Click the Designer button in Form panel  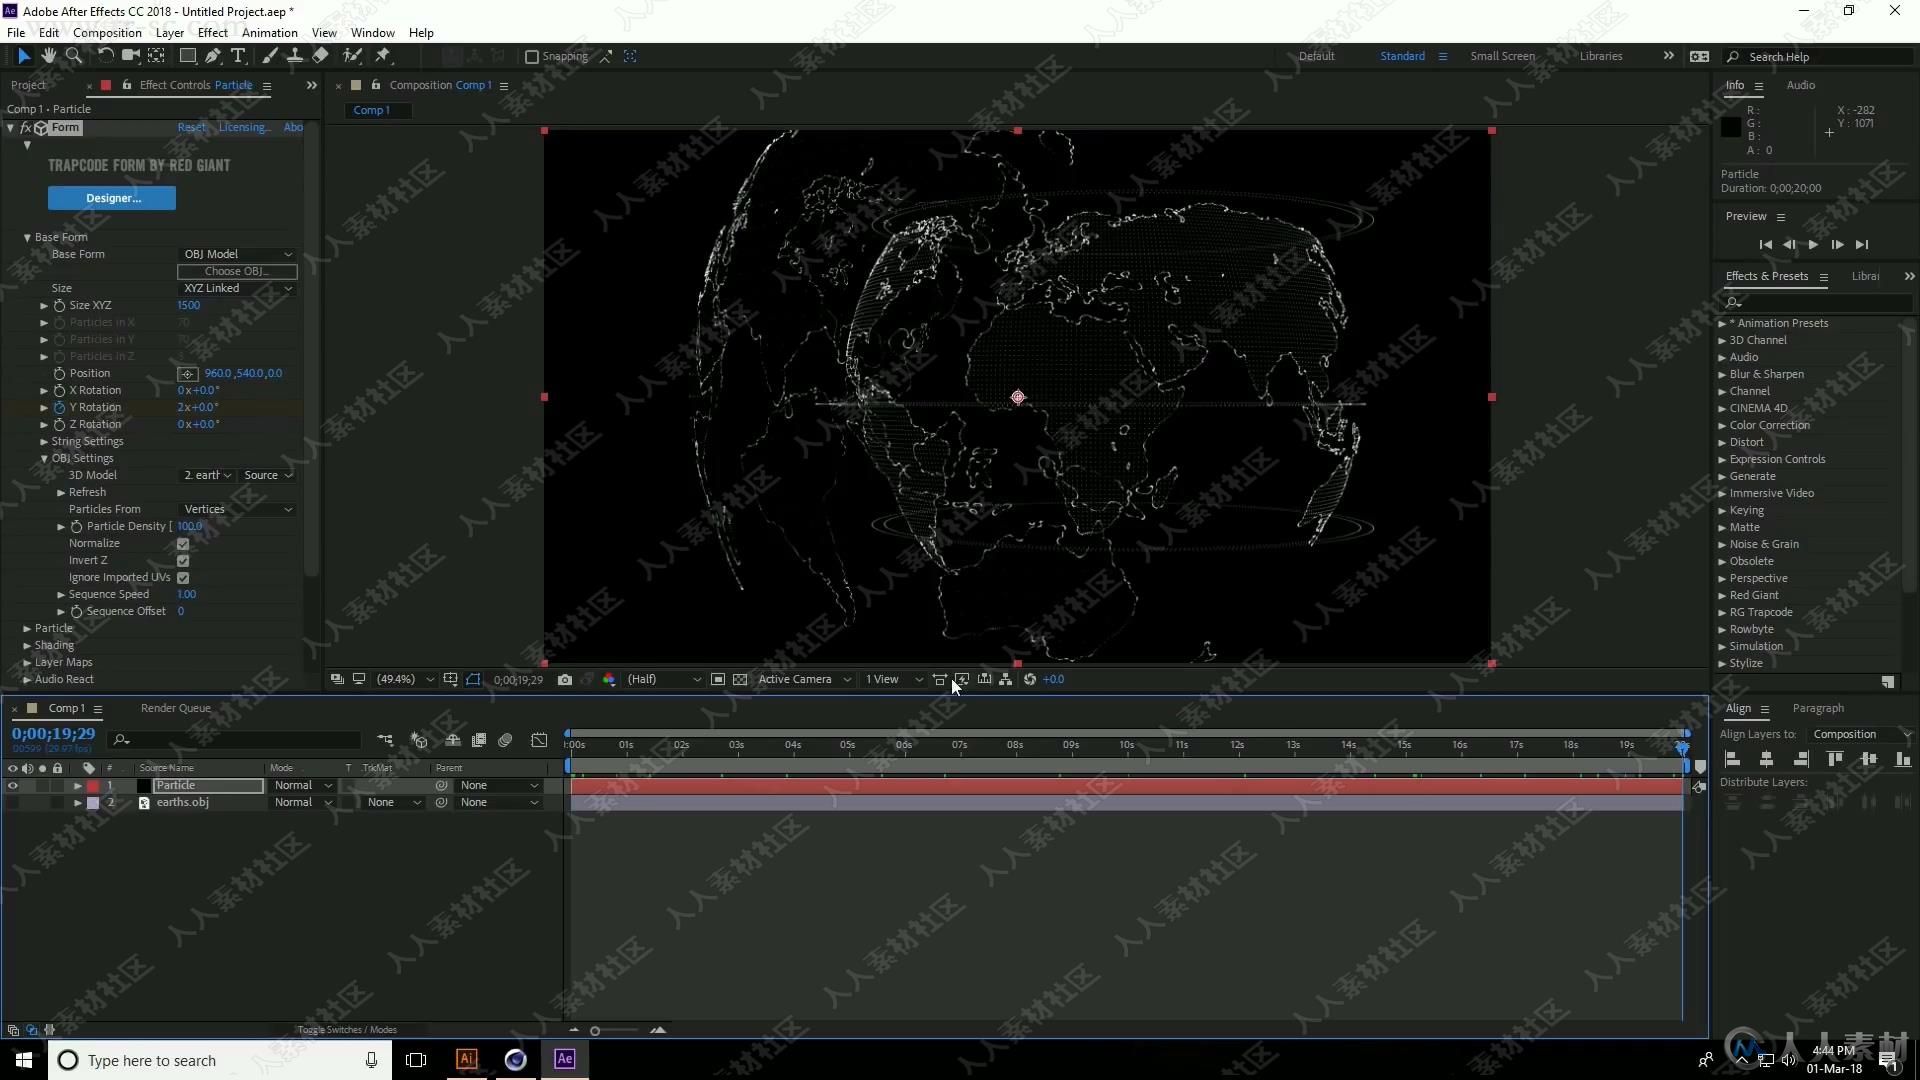(x=112, y=196)
